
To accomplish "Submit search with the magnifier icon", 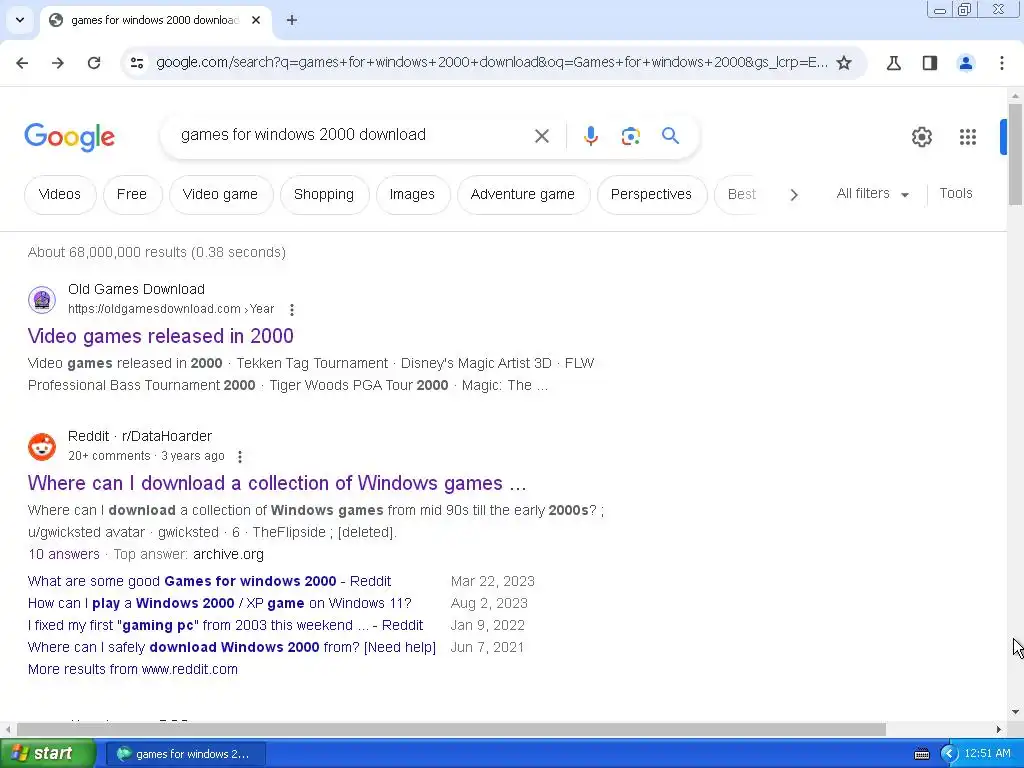I will [x=670, y=136].
